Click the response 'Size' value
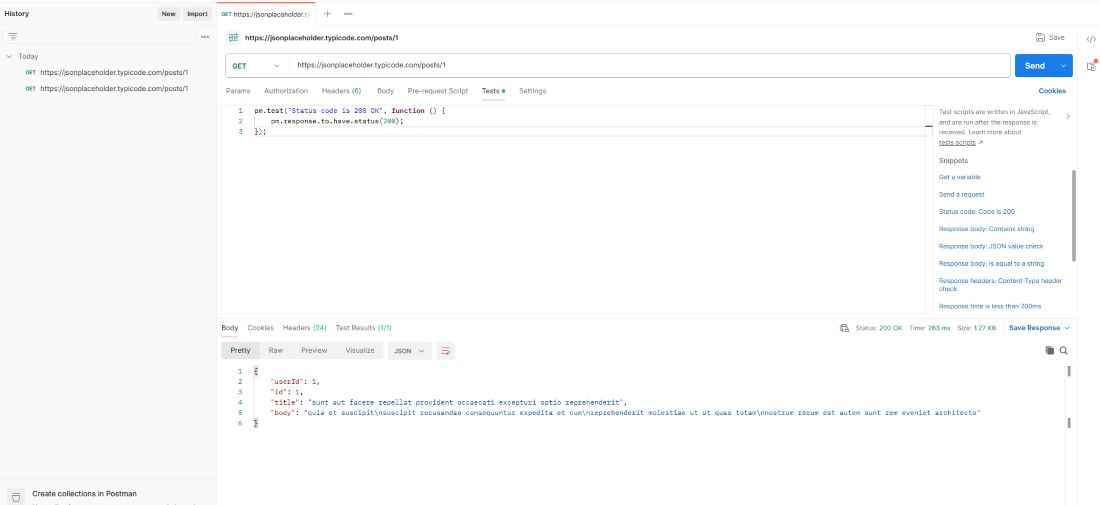This screenshot has height=505, width=1100. (976, 328)
